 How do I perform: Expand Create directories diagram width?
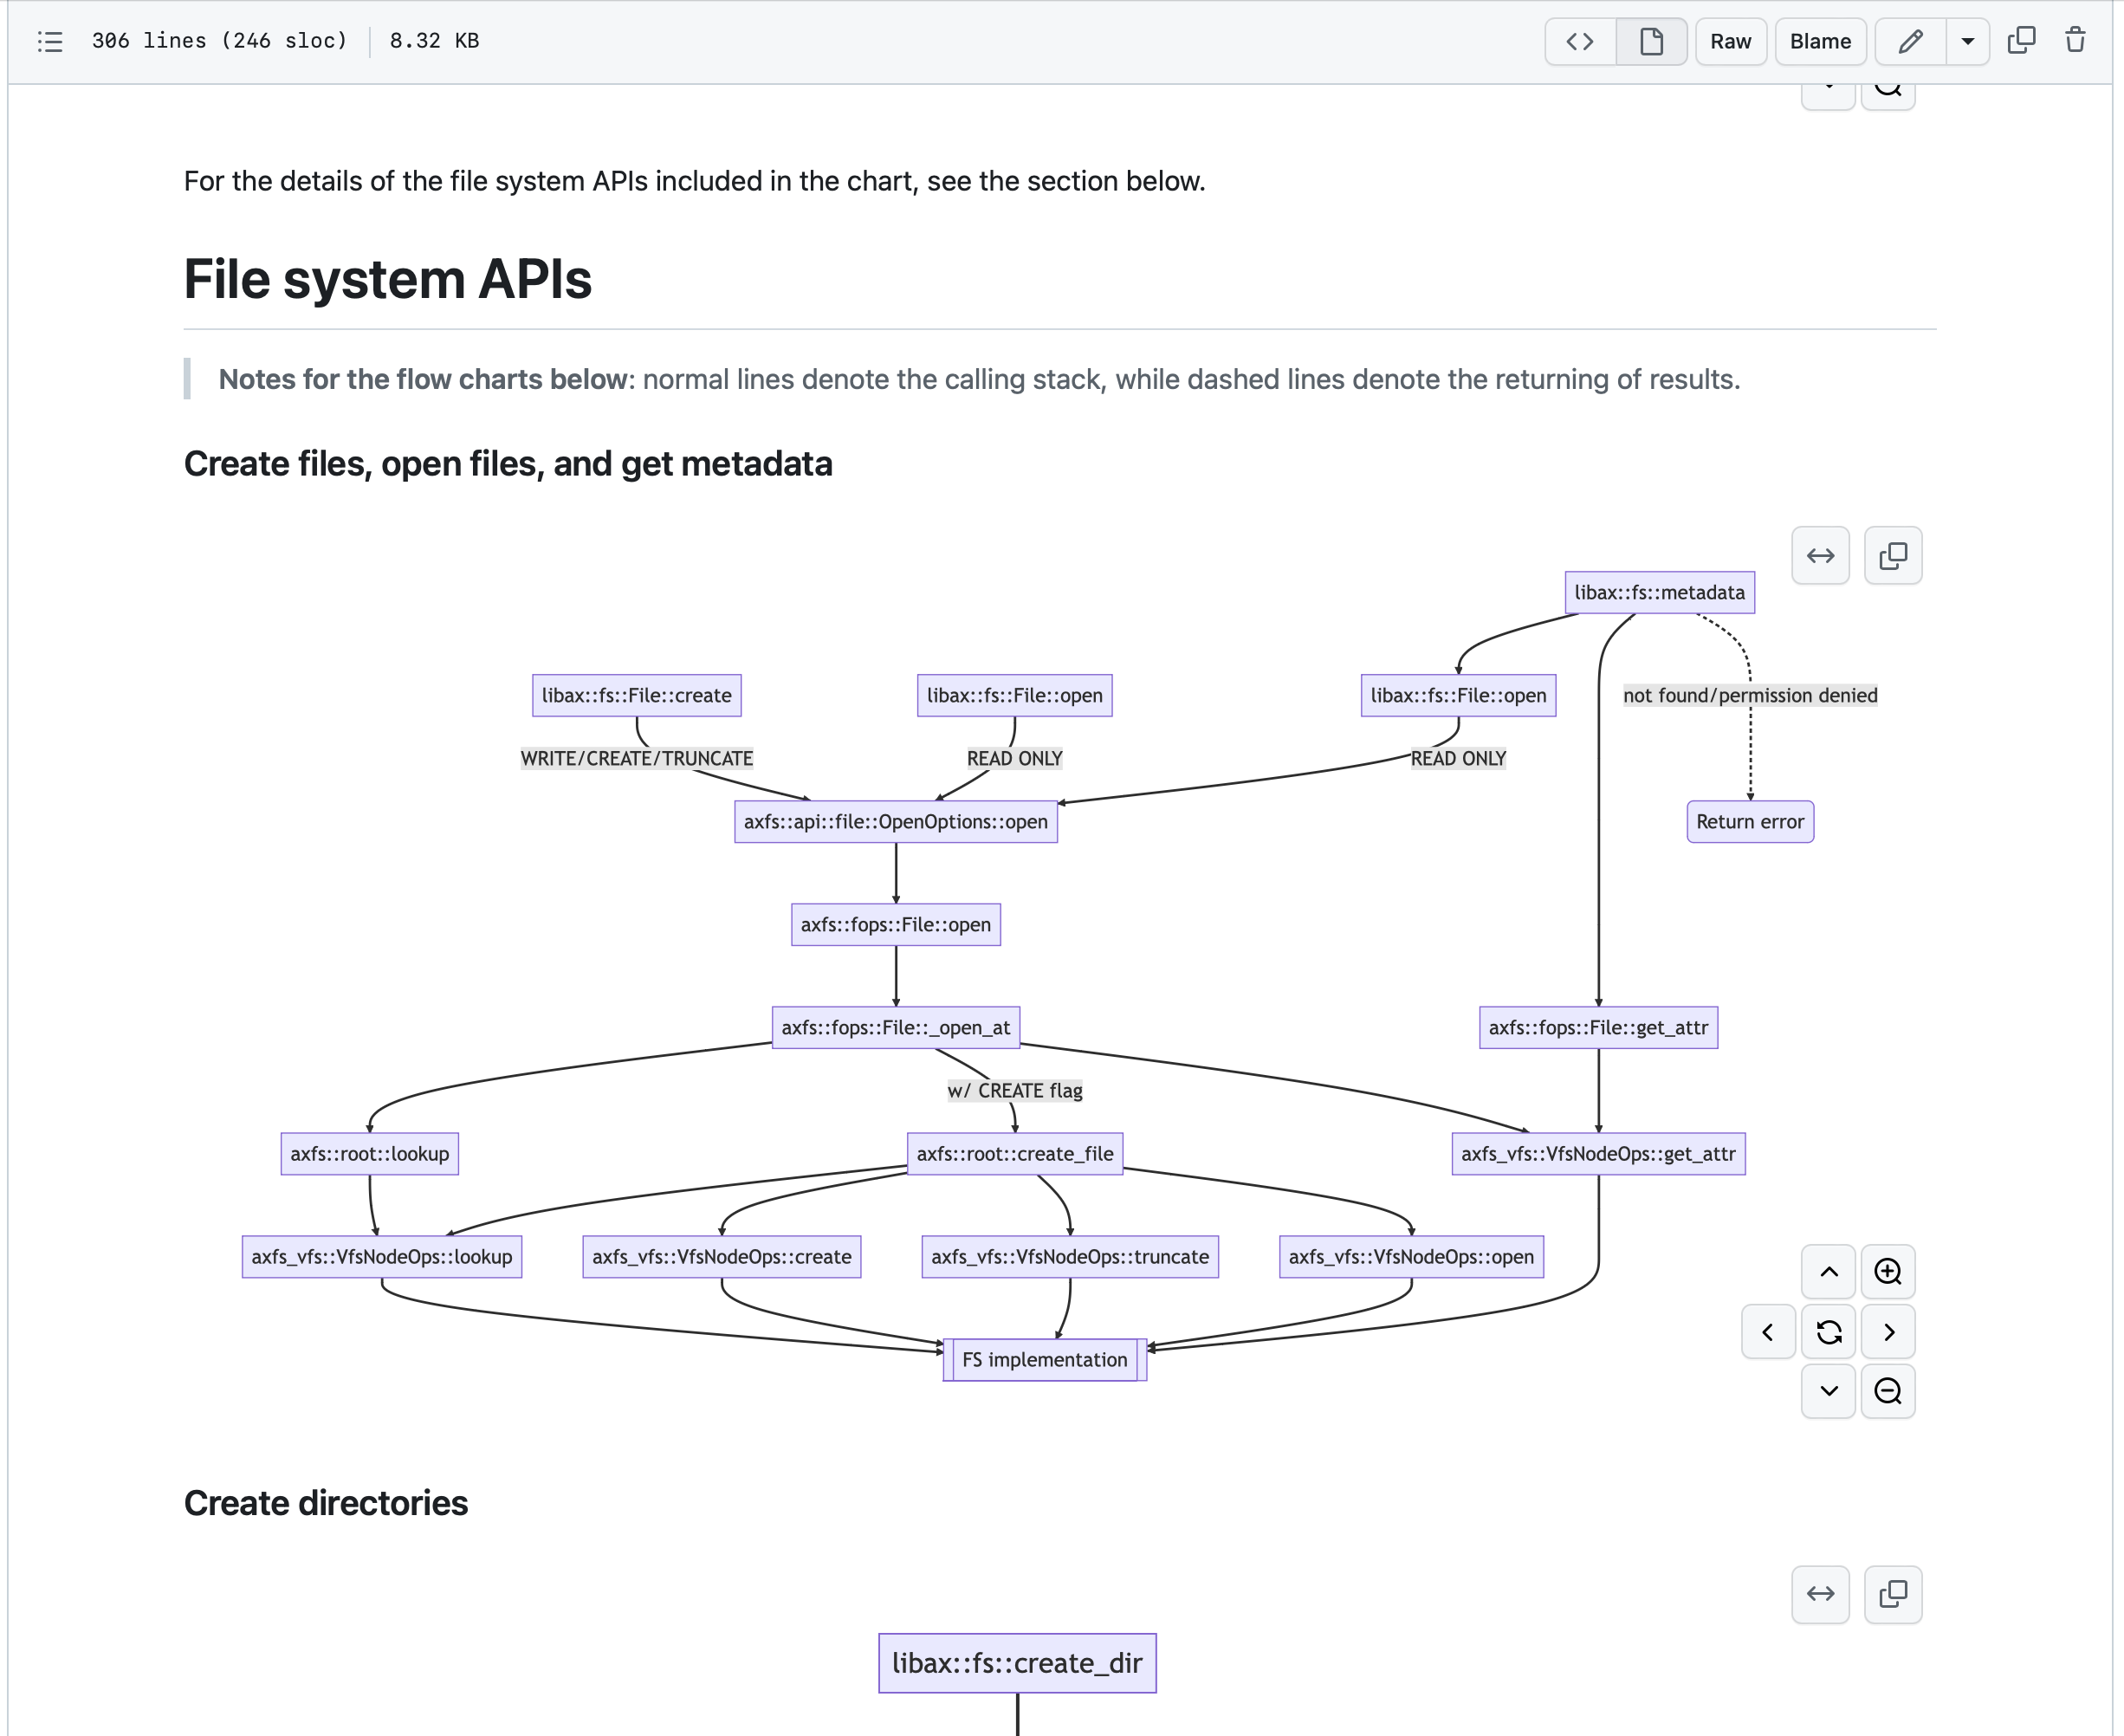coord(1820,1593)
